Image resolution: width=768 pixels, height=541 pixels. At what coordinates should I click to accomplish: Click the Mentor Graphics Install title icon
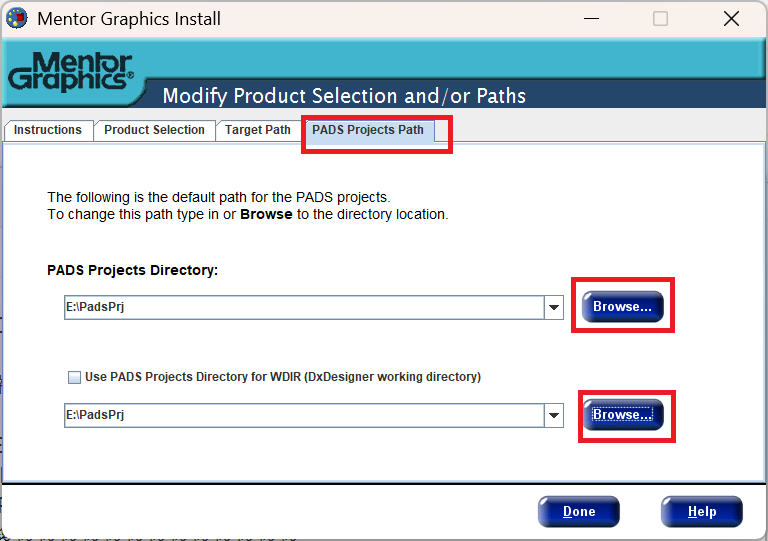click(x=17, y=19)
